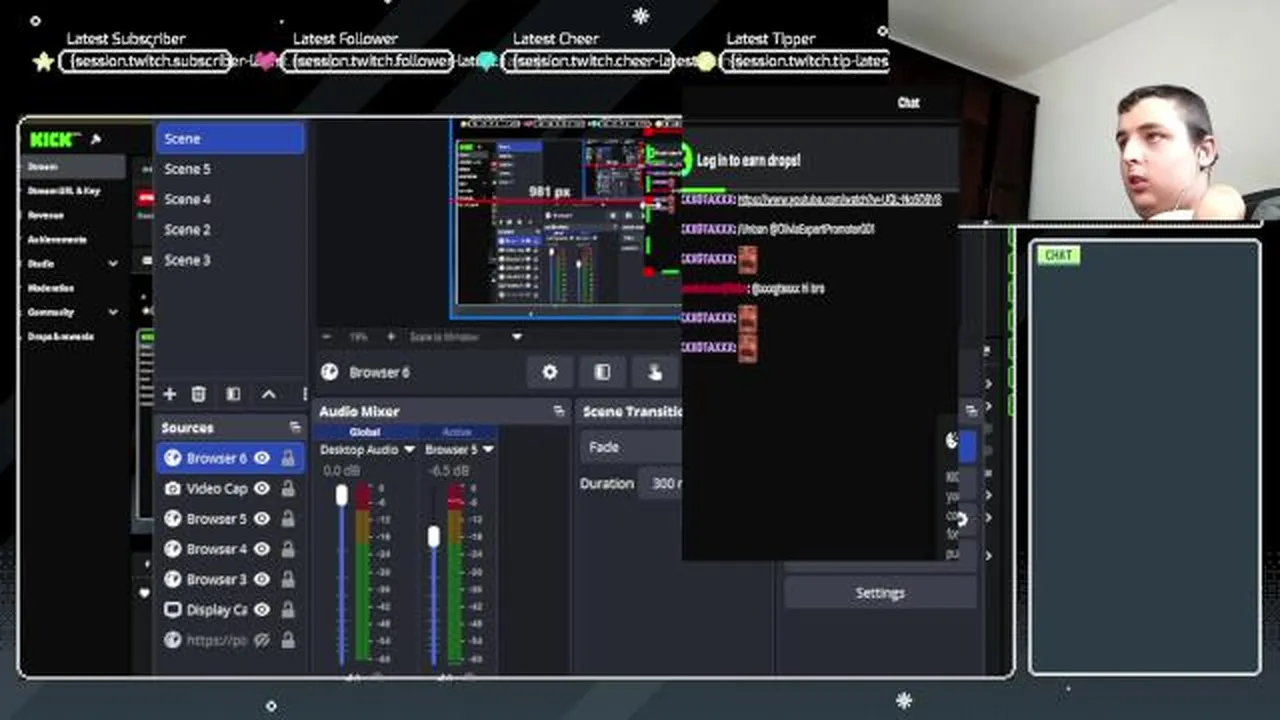Click the globe icon next to Browser 6 toolbar label
This screenshot has height=720, width=1280.
[329, 372]
